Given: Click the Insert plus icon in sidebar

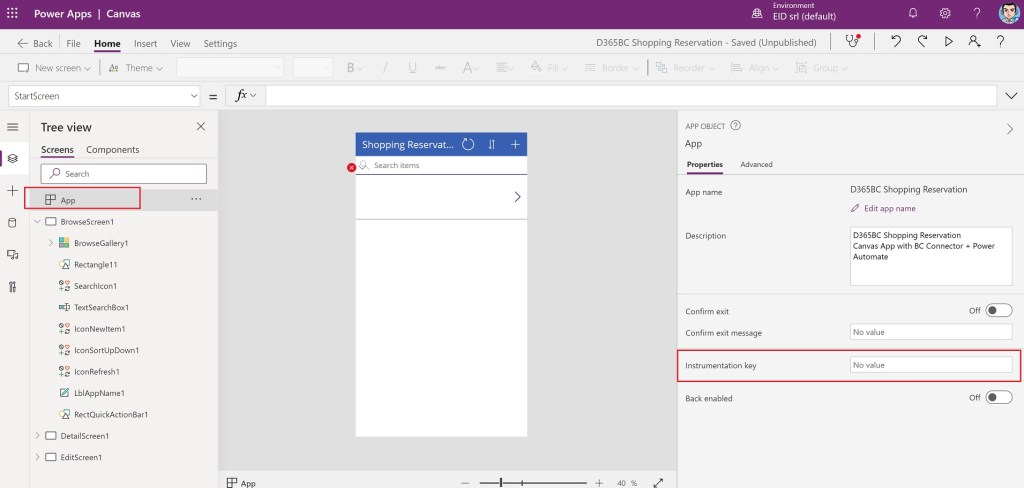Looking at the screenshot, I should [x=13, y=191].
